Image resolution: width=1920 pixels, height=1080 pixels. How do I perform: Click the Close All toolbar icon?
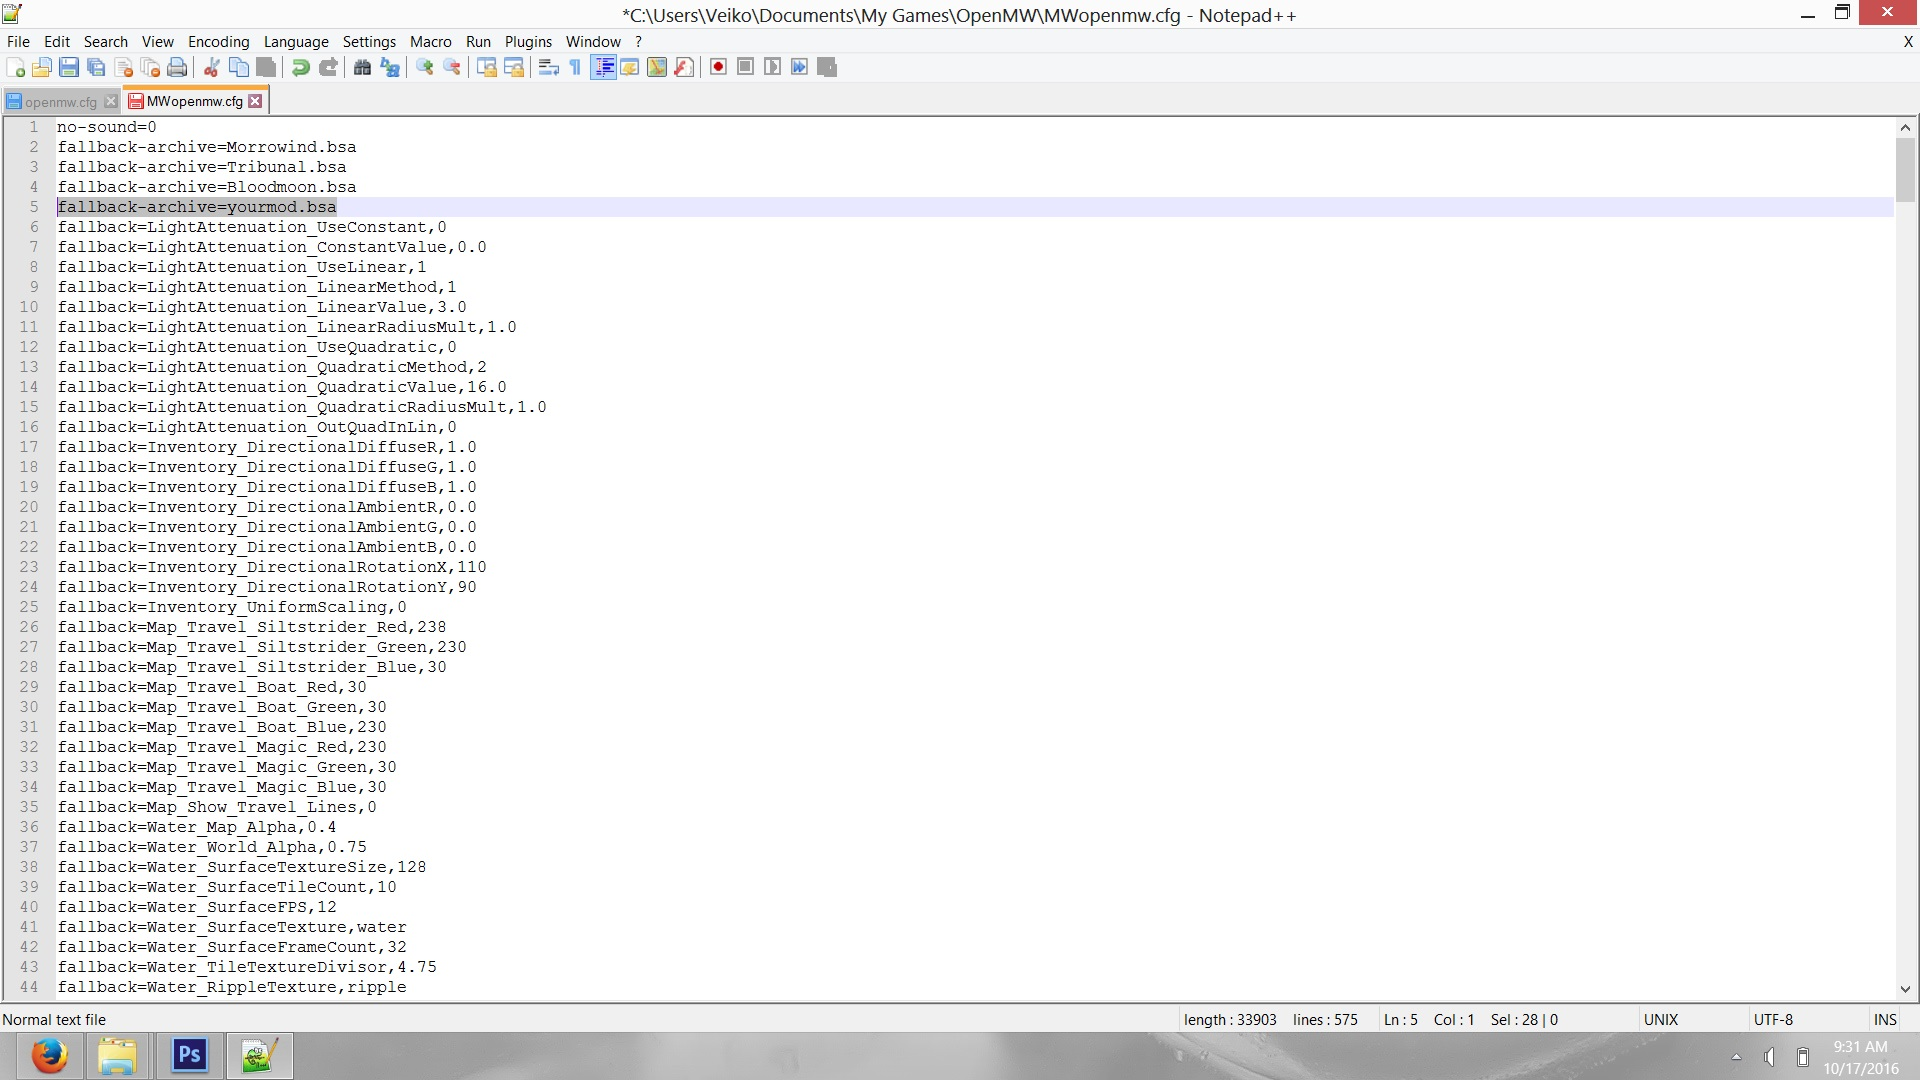pyautogui.click(x=150, y=67)
